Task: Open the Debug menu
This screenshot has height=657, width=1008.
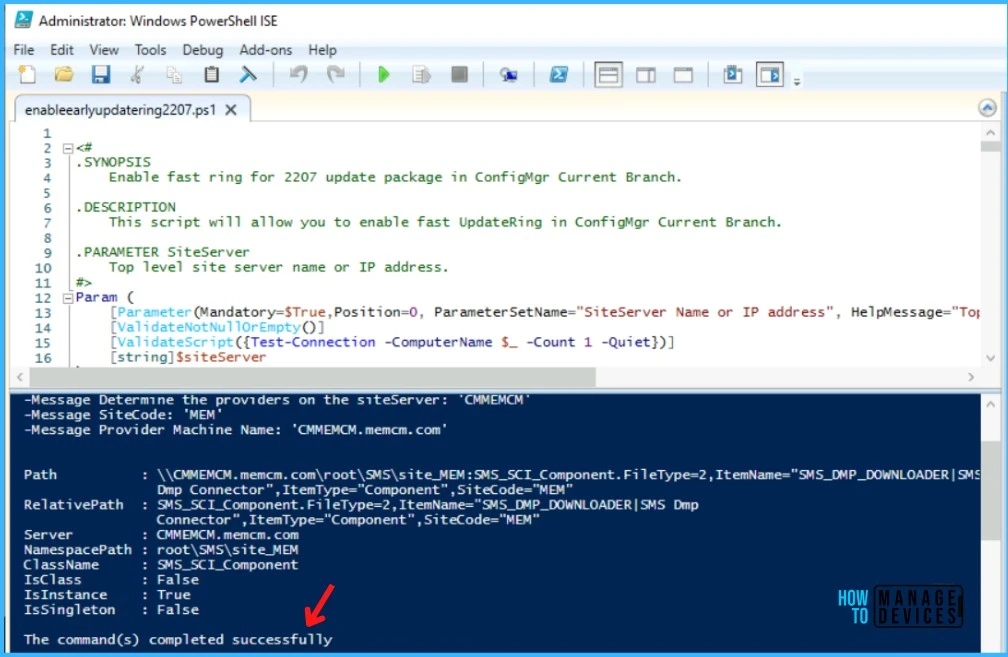Action: [202, 50]
